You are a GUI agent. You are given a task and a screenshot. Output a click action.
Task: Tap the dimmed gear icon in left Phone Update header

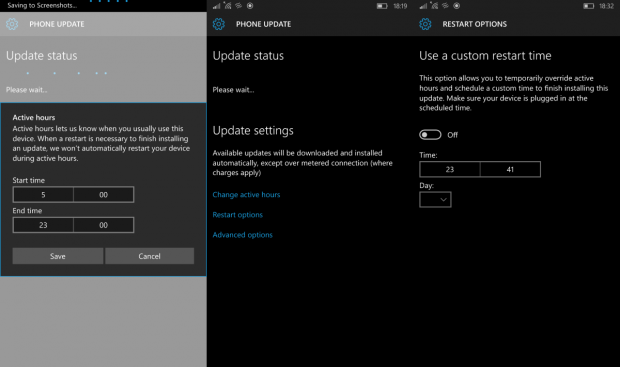click(x=12, y=24)
